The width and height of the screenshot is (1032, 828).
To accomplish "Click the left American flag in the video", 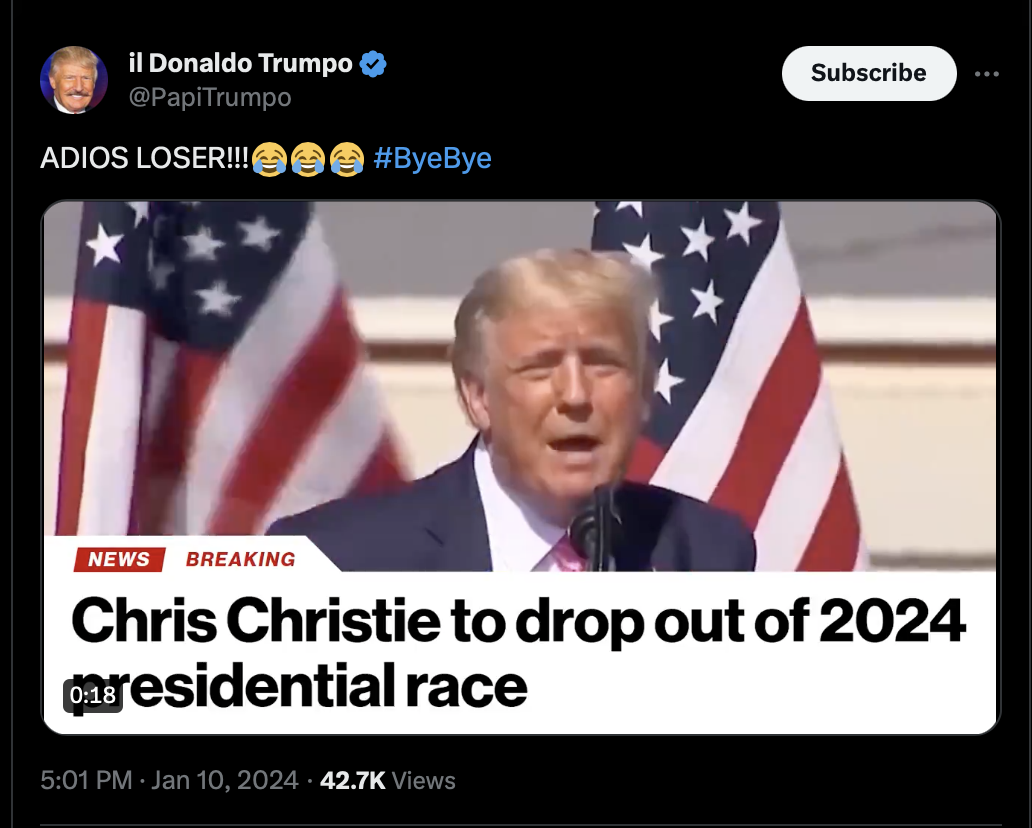I will (x=217, y=369).
